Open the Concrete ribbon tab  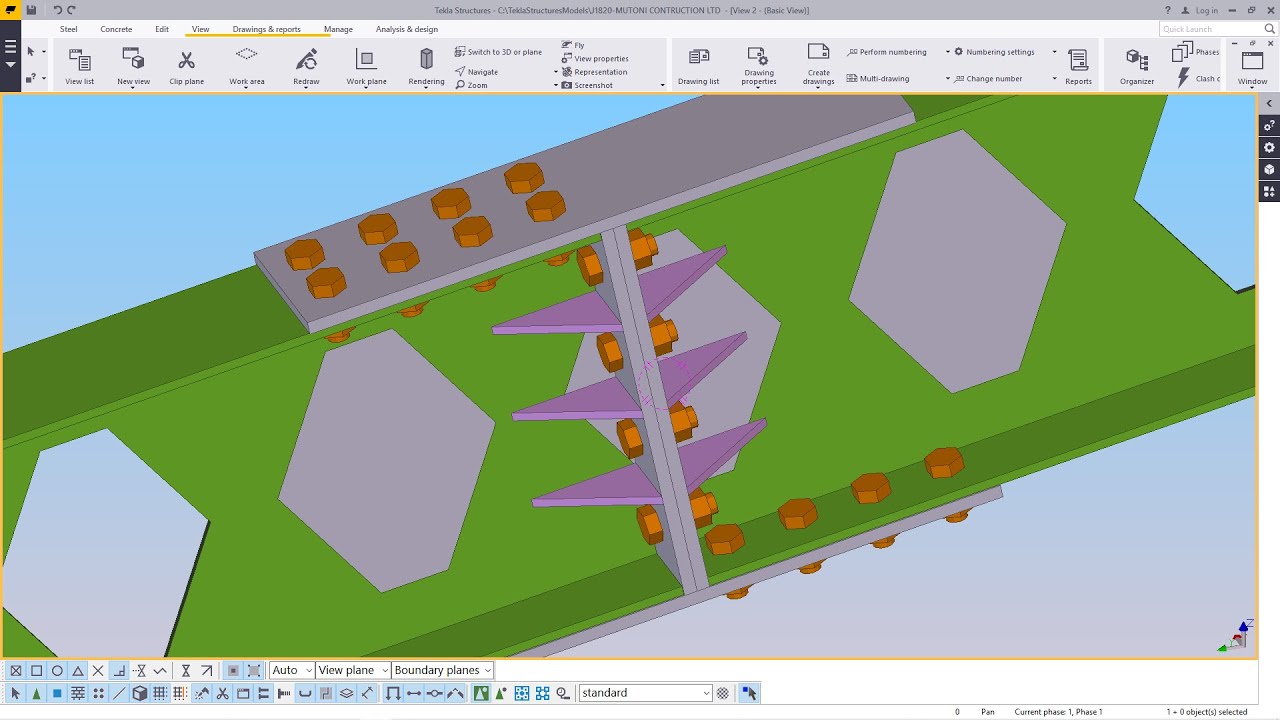116,29
